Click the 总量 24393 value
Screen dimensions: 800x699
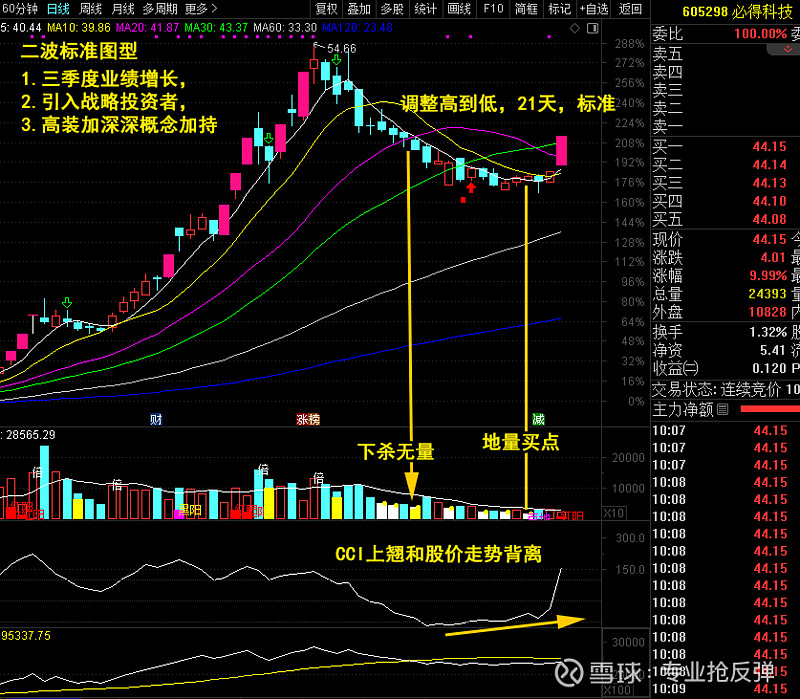pyautogui.click(x=767, y=294)
